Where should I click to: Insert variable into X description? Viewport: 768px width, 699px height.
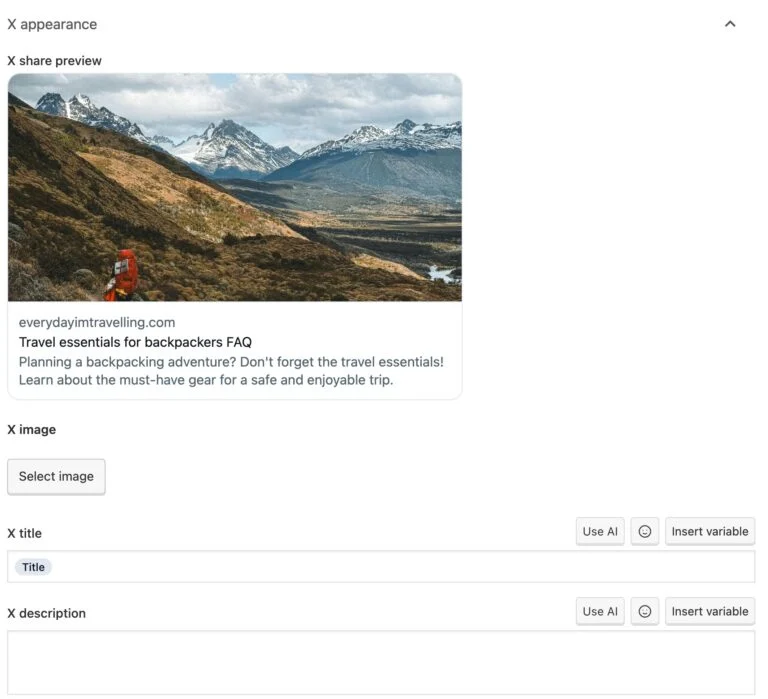coord(710,611)
